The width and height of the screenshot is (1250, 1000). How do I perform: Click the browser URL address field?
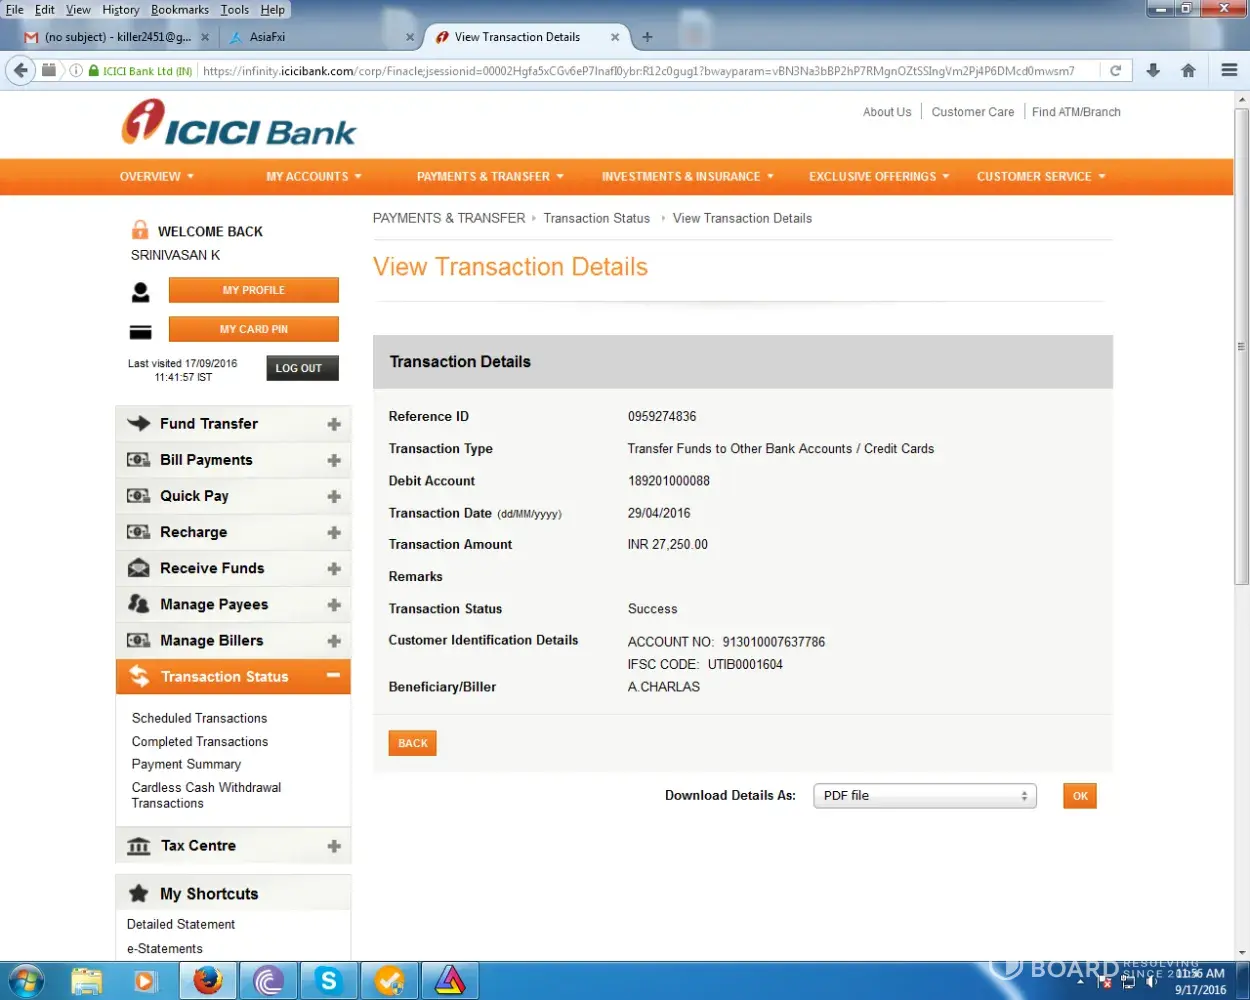pos(640,71)
